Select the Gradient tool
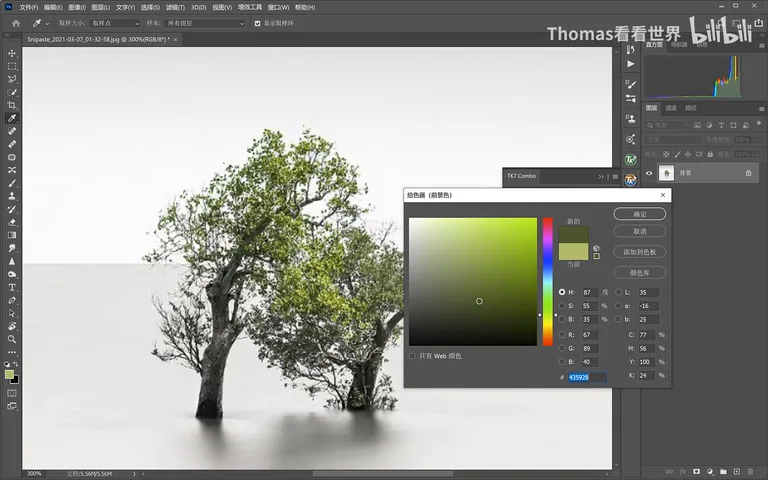Image resolution: width=768 pixels, height=480 pixels. (x=12, y=235)
